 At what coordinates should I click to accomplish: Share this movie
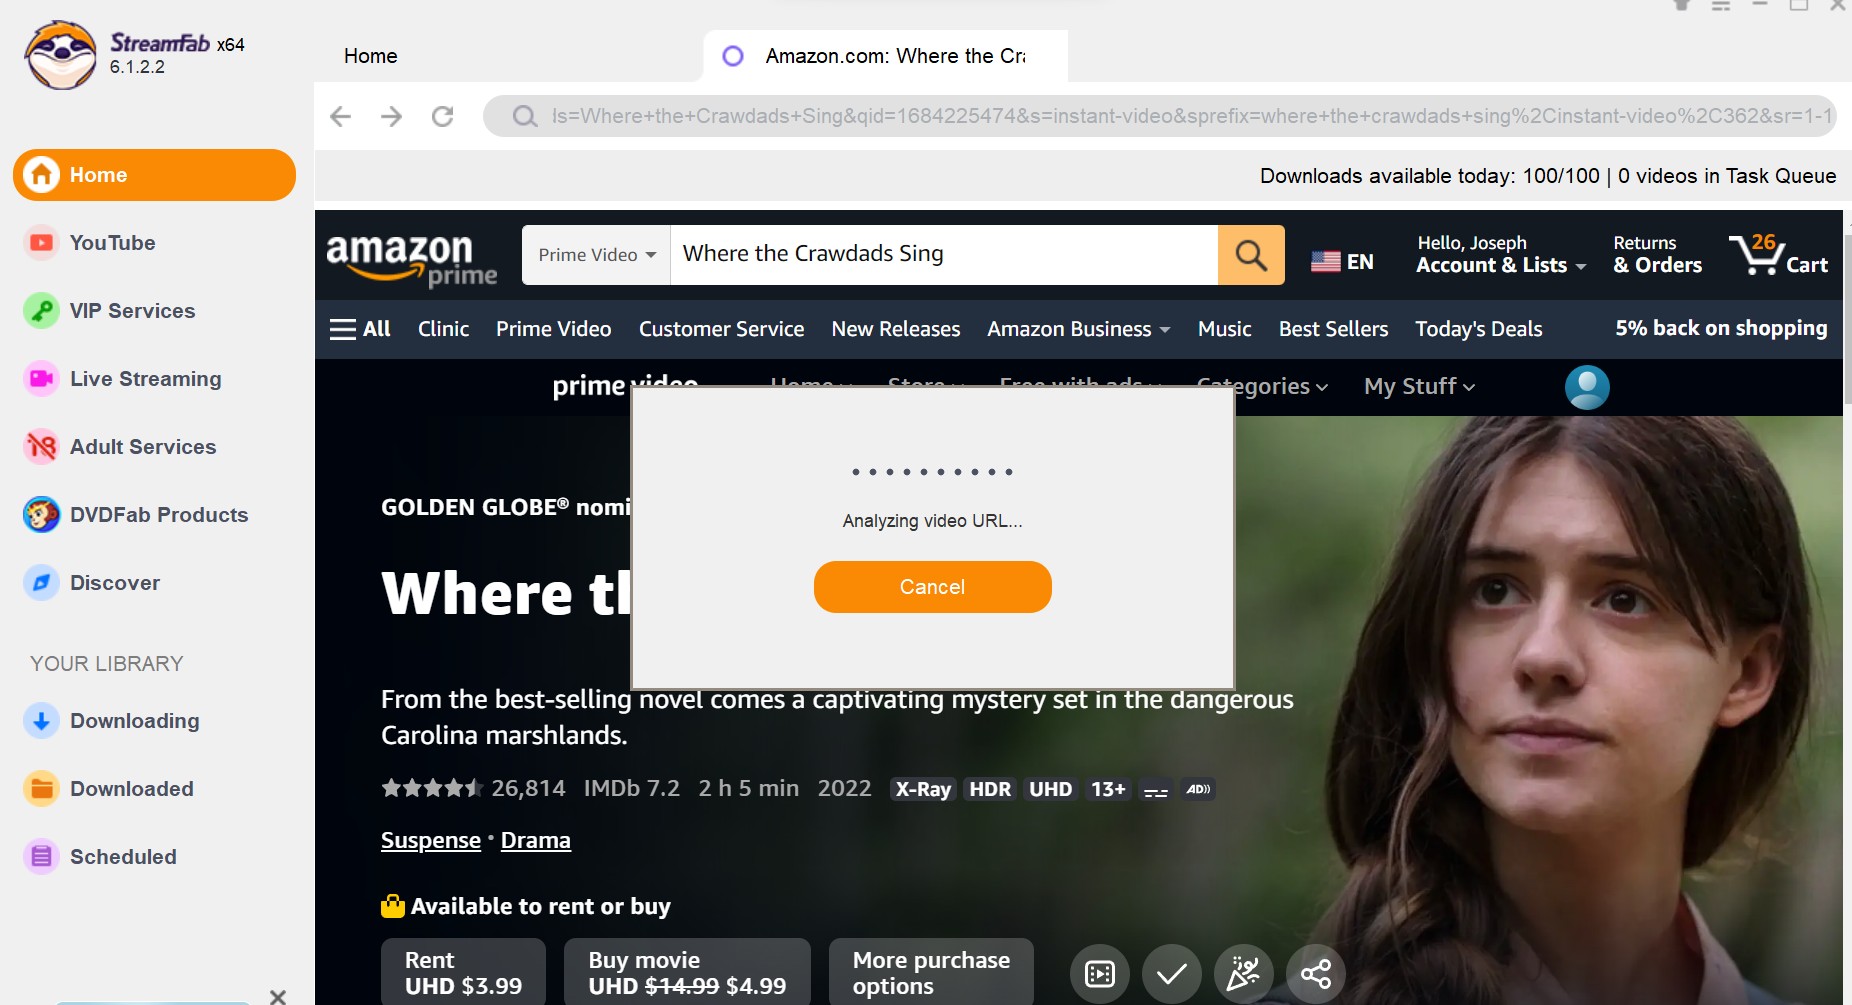[1316, 973]
